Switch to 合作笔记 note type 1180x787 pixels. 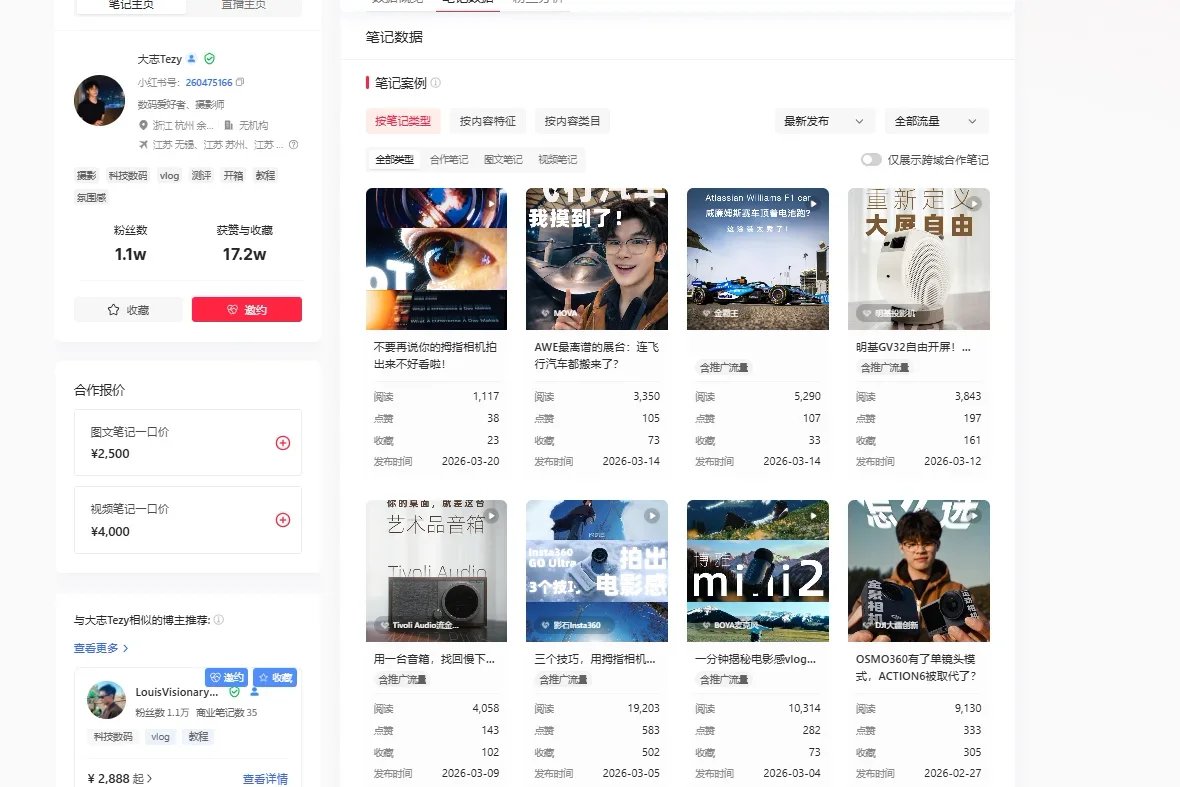[x=449, y=160]
